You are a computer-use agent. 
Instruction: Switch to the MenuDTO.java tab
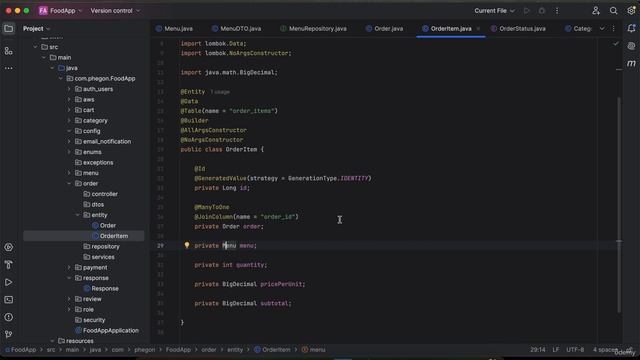[x=236, y=29]
